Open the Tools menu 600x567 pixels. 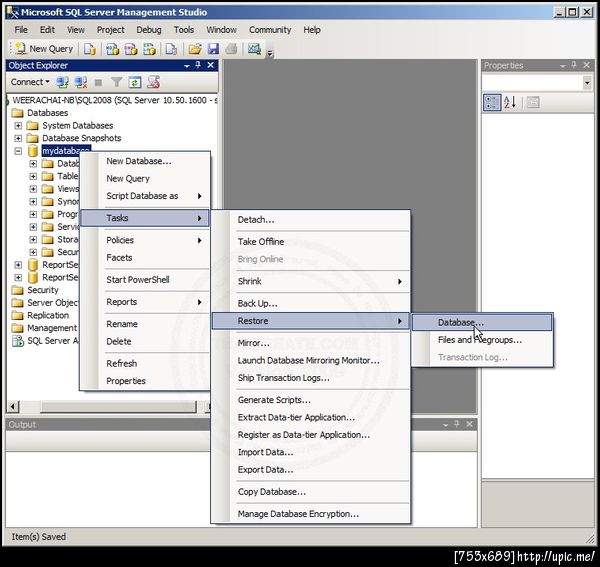coord(184,30)
